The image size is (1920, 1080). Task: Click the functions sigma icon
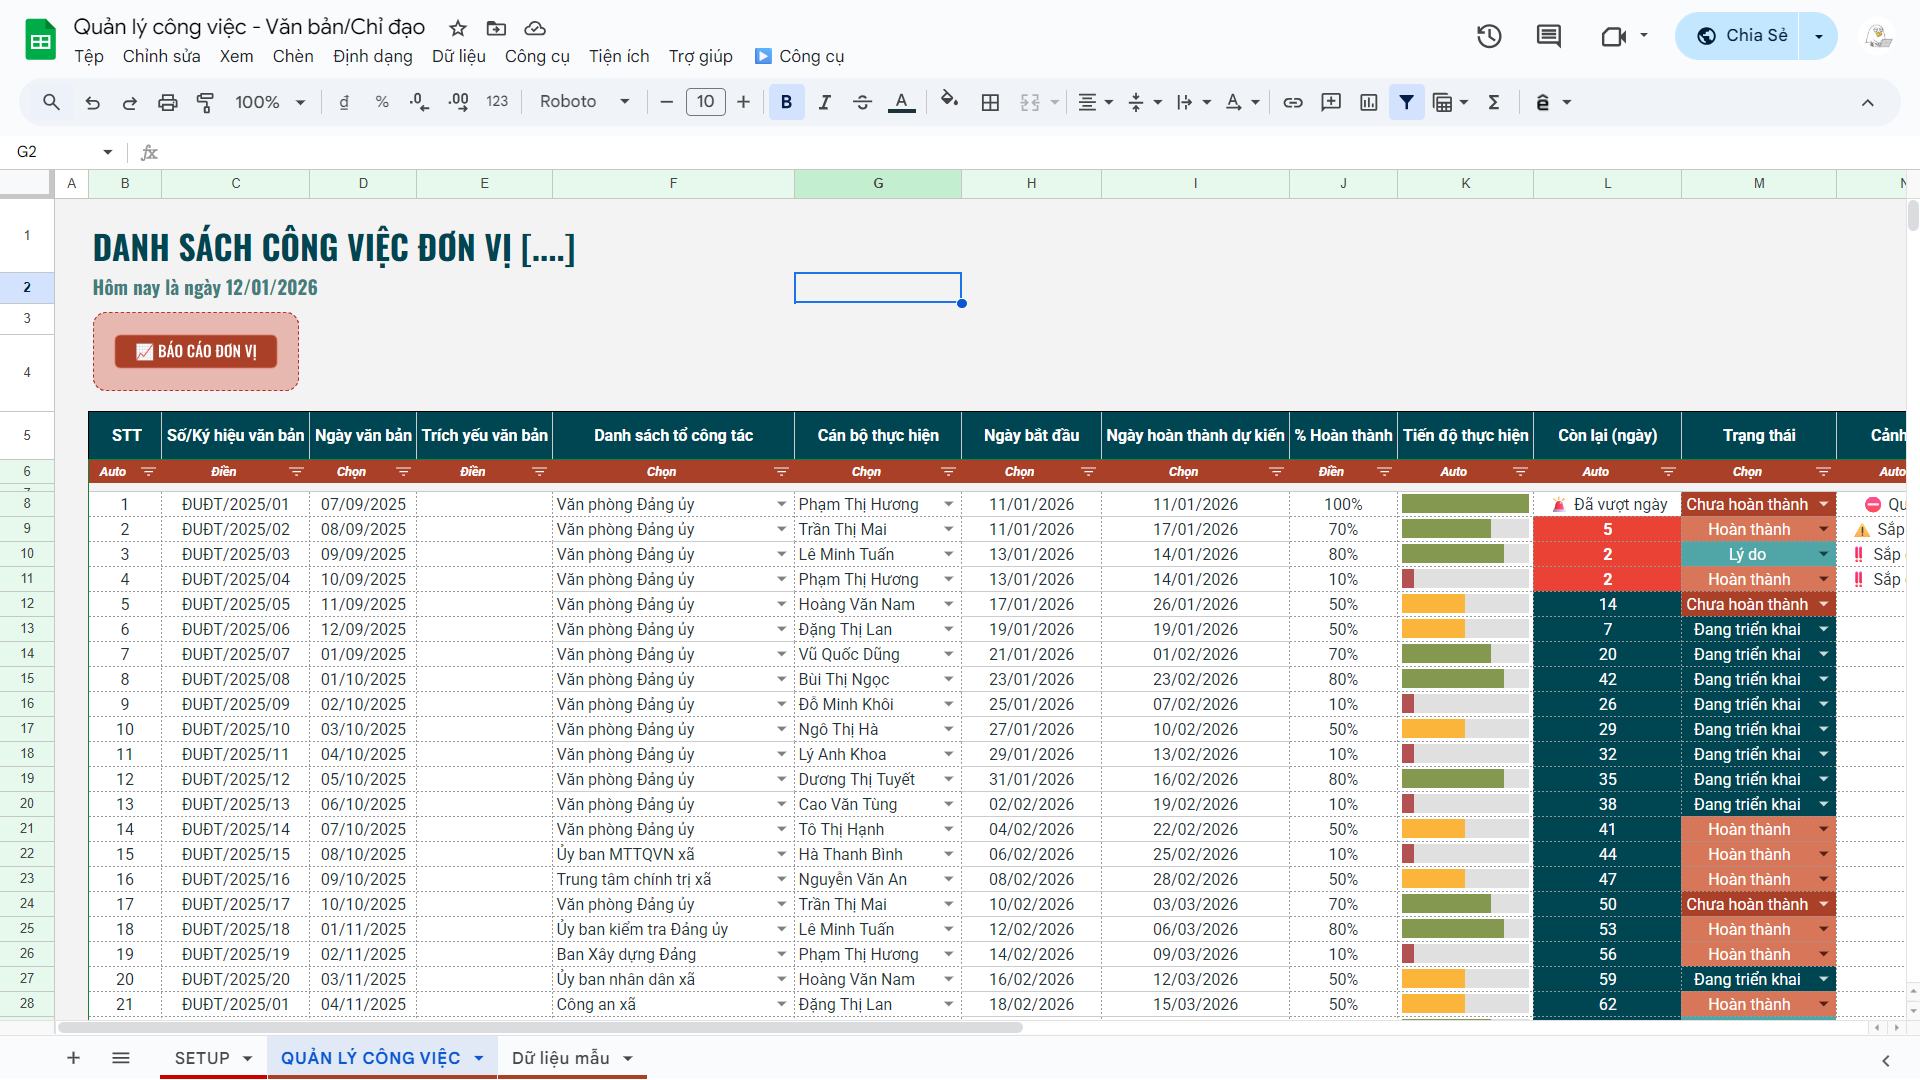click(1494, 102)
